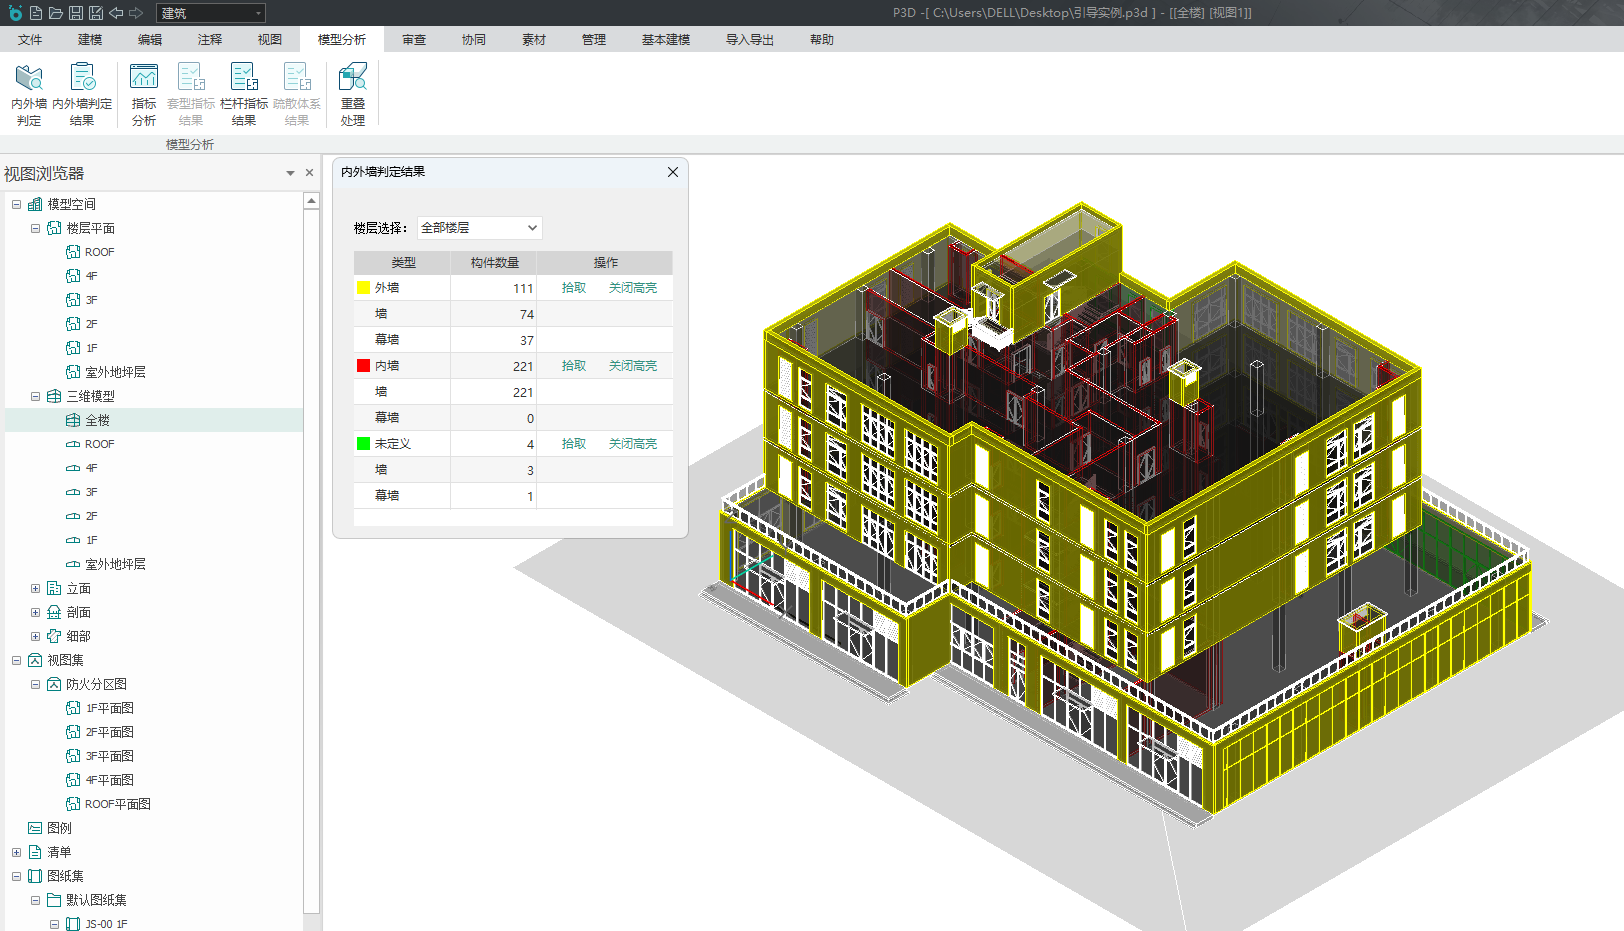
Task: Open the 建筑 discipline dropdown in title bar
Action: tap(210, 13)
